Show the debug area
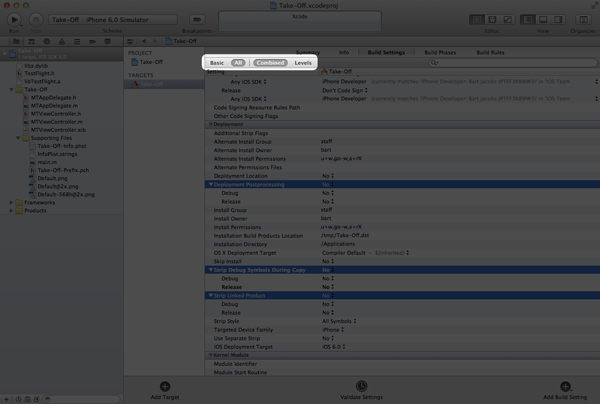The height and width of the screenshot is (404, 600). [543, 20]
